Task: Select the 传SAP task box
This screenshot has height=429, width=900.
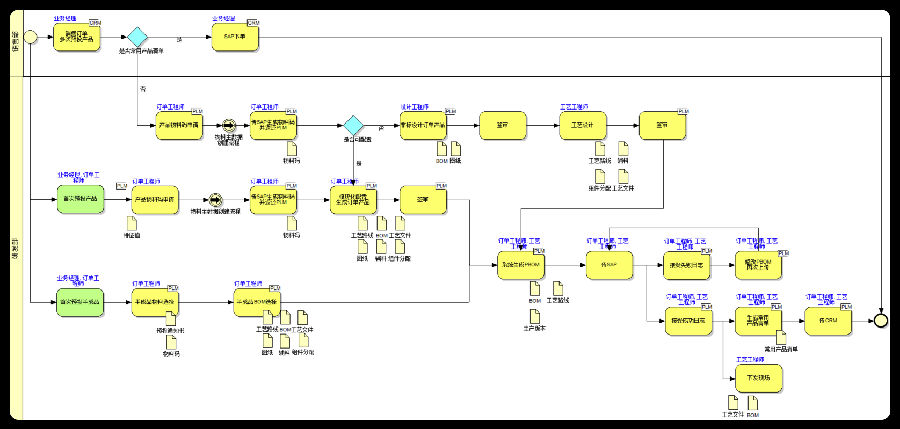Action: pyautogui.click(x=610, y=265)
